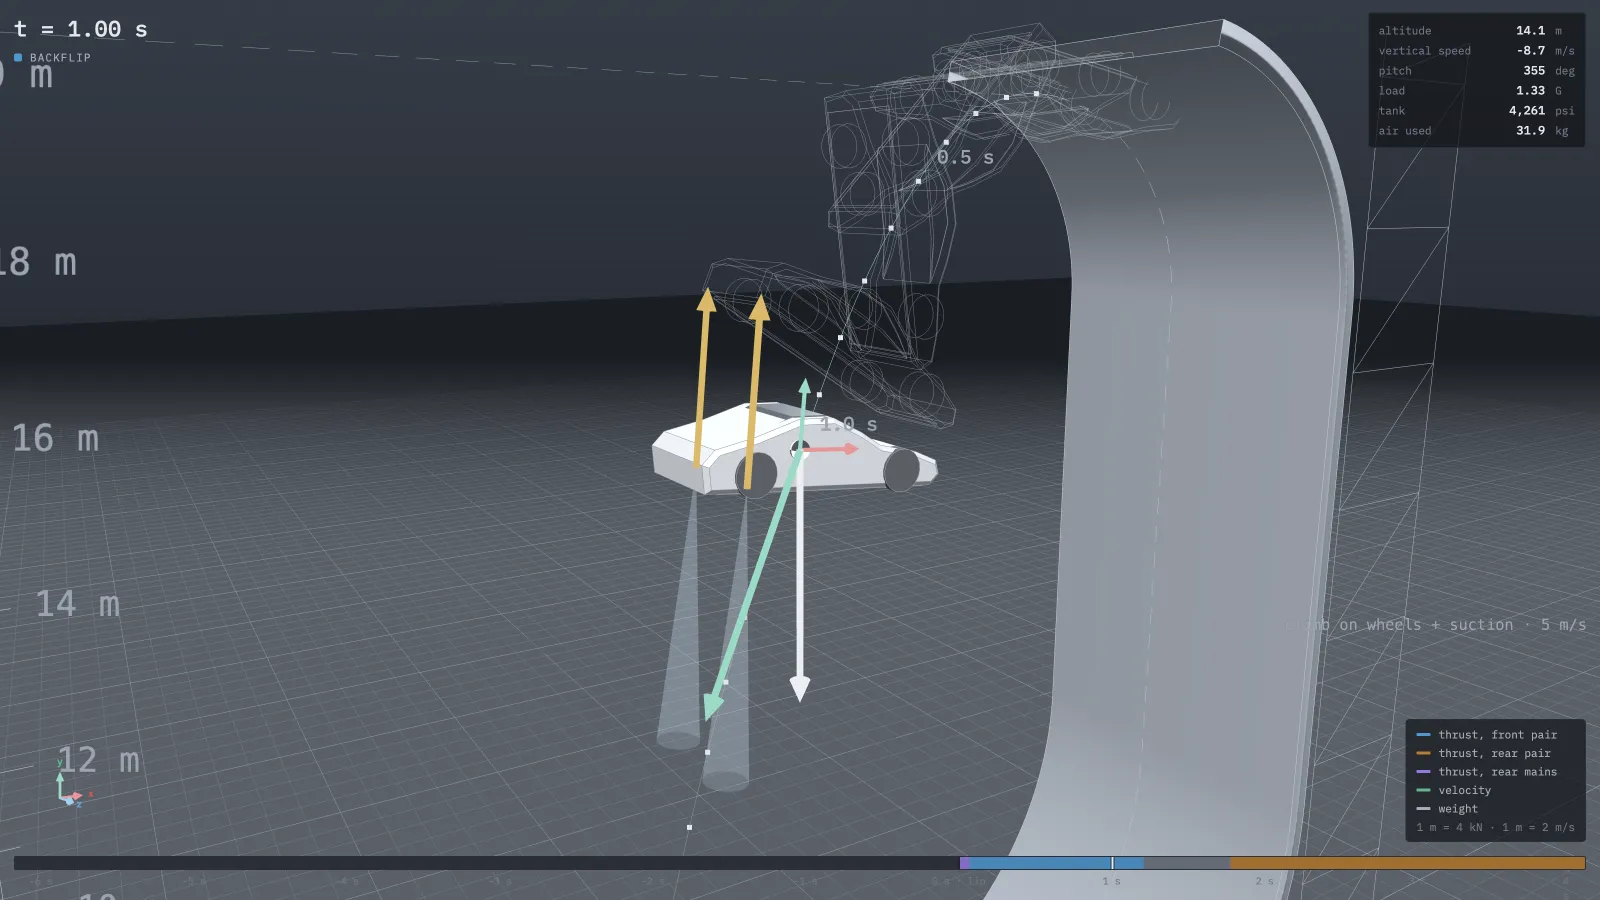Click the orange swatch for thrust, rear pair
The height and width of the screenshot is (900, 1600).
tap(1423, 753)
